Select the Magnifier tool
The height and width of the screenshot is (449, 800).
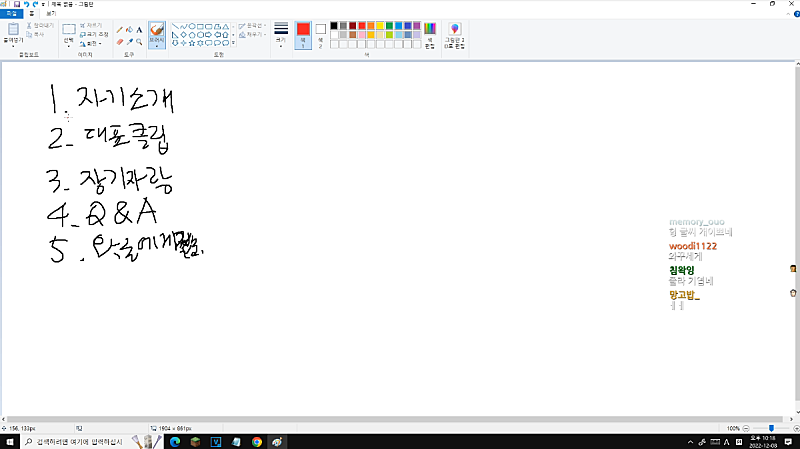[x=139, y=42]
